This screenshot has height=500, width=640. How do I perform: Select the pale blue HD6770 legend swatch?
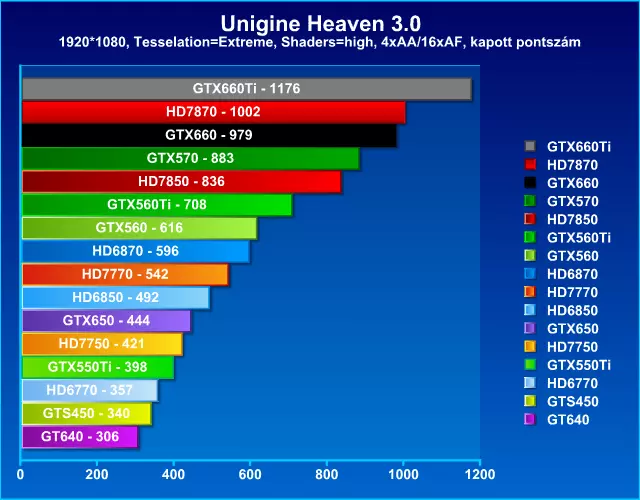530,383
